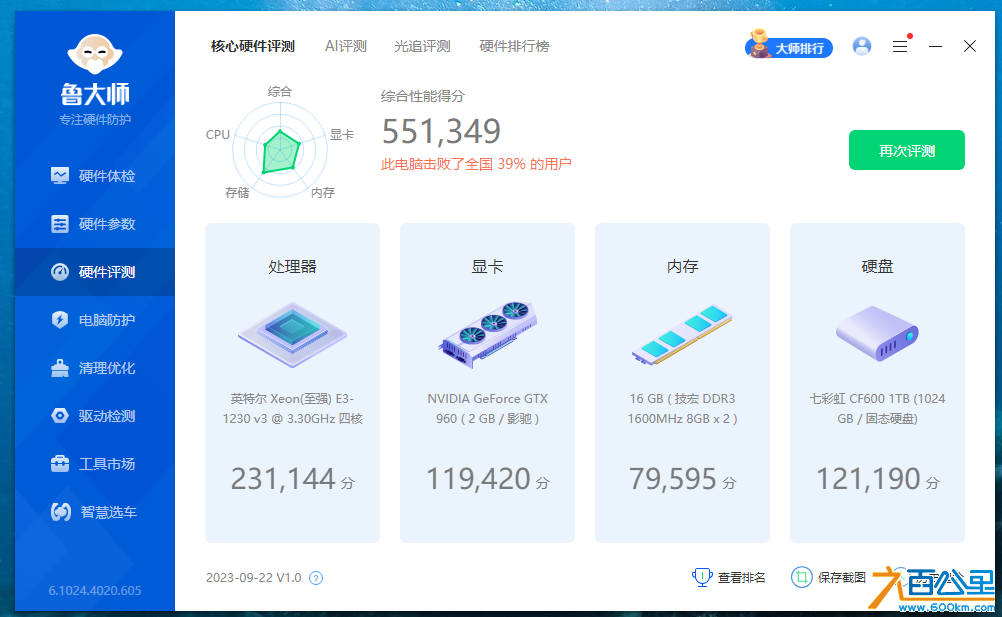Screen dimensions: 1002x617
Task: Close the Lu Dashi window
Action: point(969,46)
